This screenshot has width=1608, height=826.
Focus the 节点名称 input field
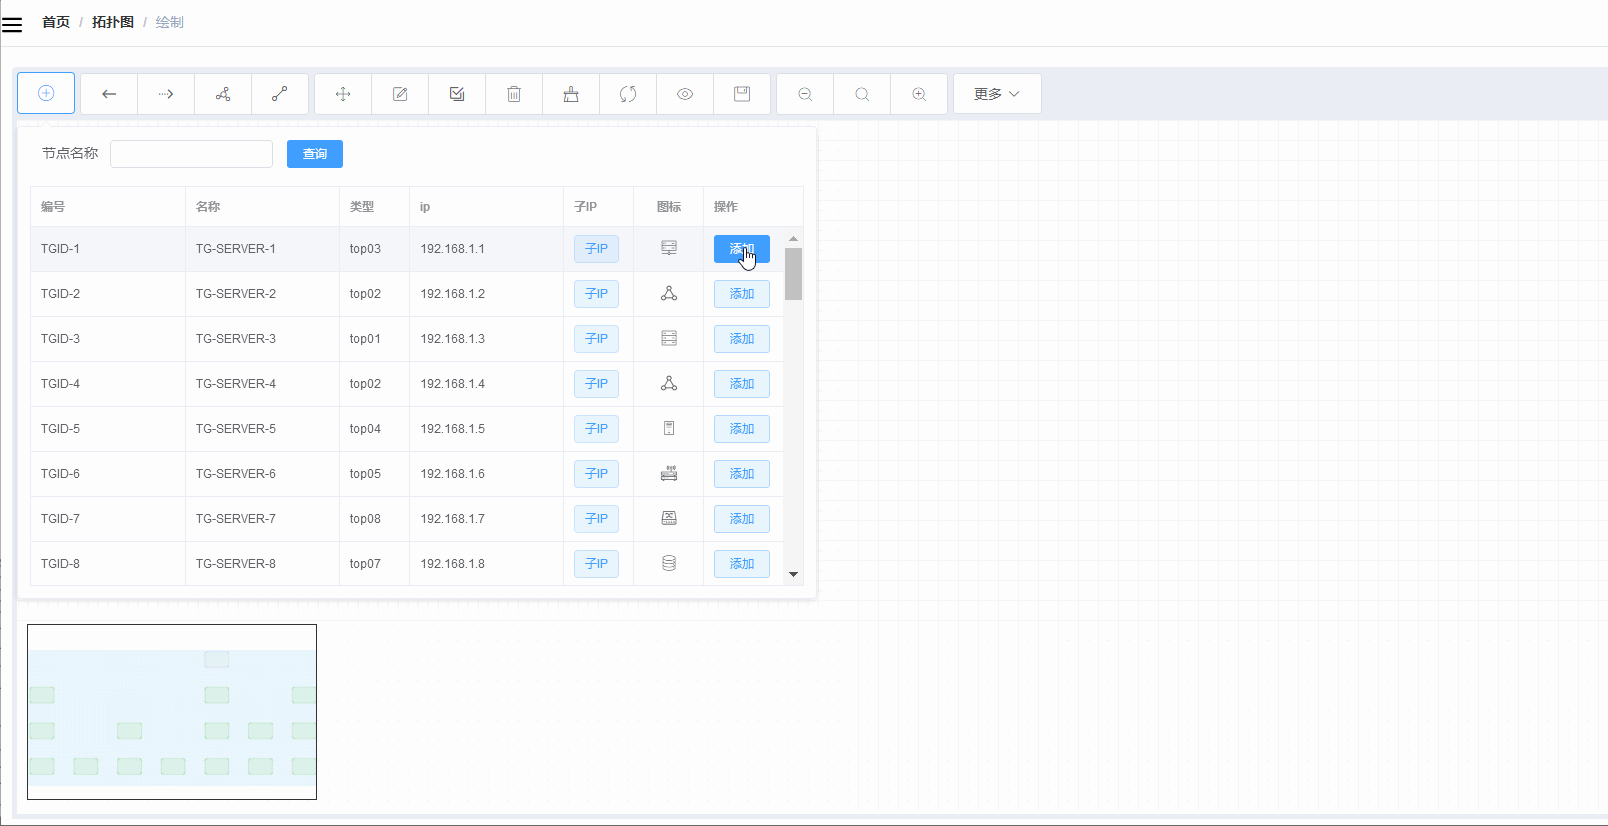pyautogui.click(x=191, y=153)
